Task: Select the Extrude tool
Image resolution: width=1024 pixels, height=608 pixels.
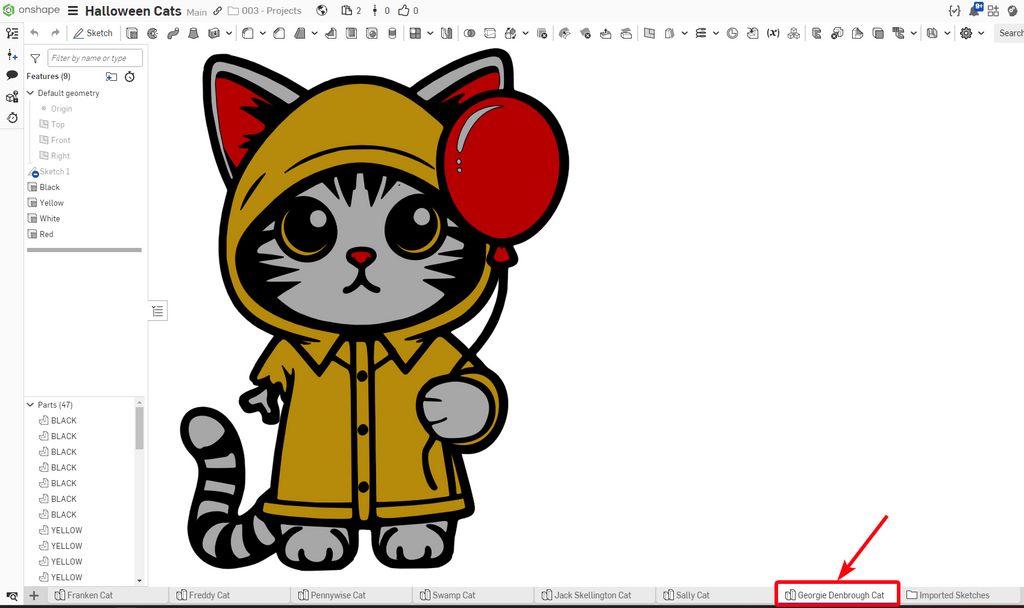Action: point(132,33)
